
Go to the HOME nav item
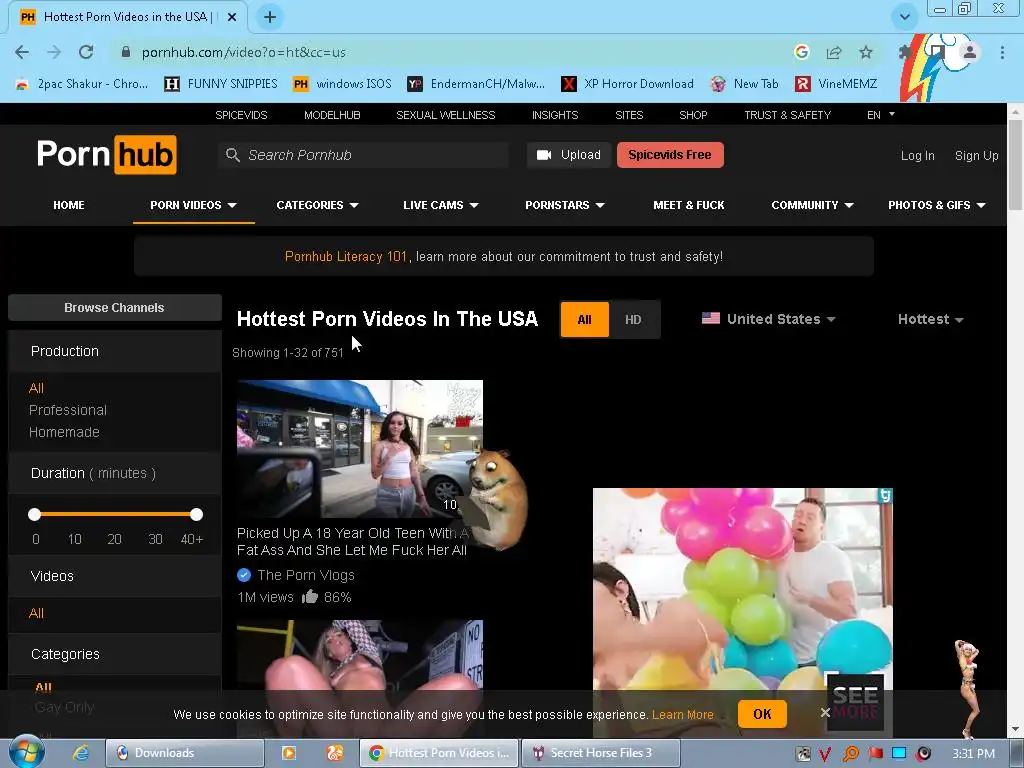pyautogui.click(x=69, y=205)
